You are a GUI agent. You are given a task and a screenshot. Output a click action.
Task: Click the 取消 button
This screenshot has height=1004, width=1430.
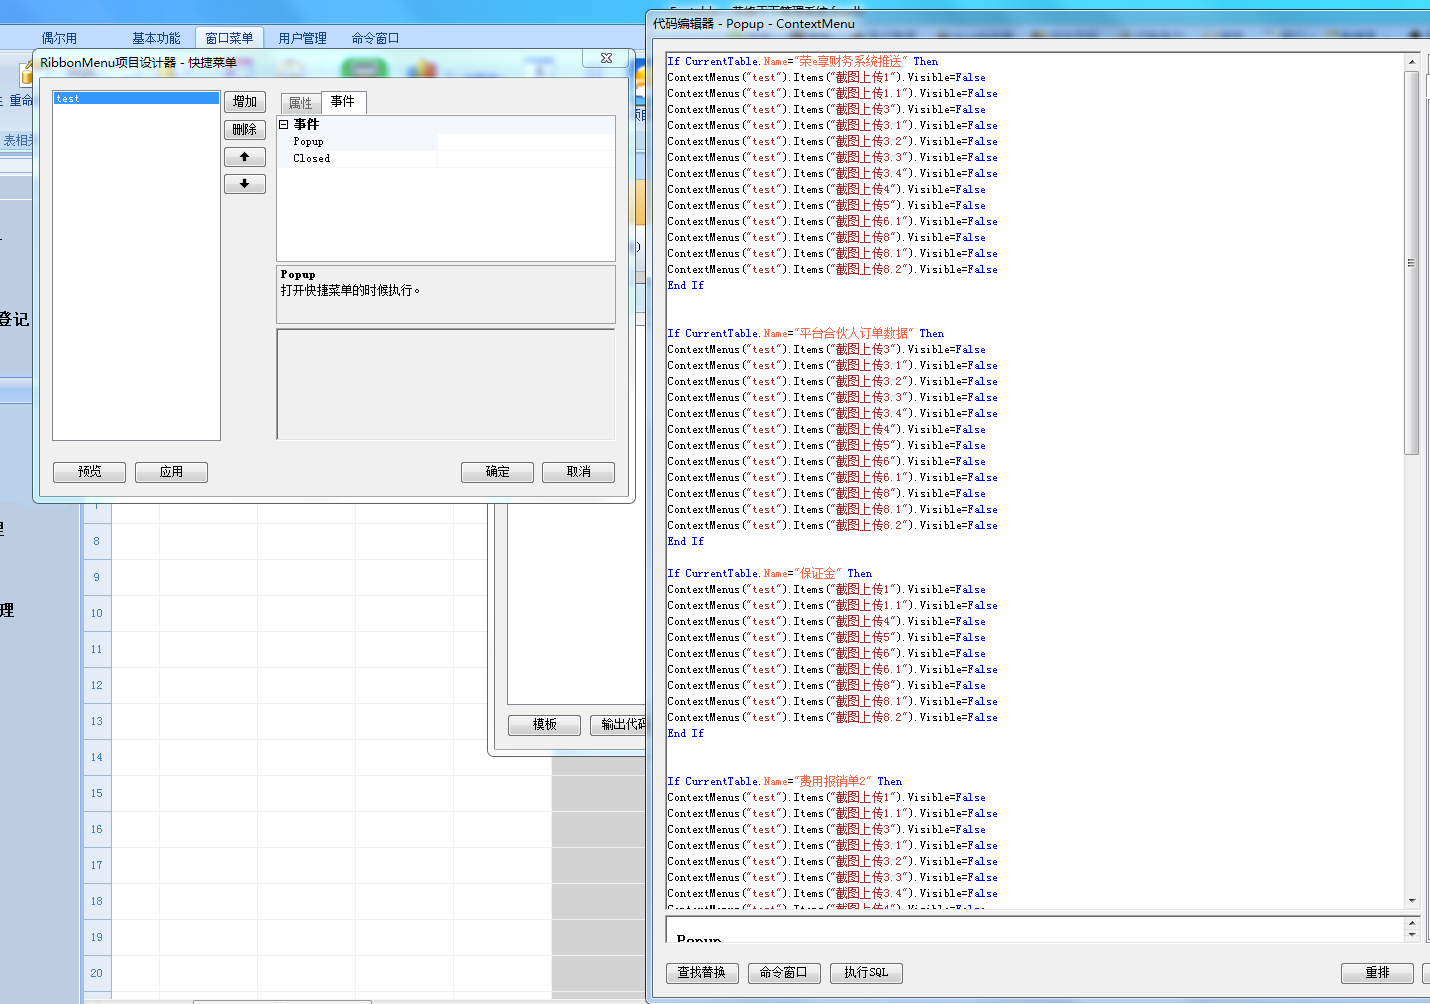[578, 472]
